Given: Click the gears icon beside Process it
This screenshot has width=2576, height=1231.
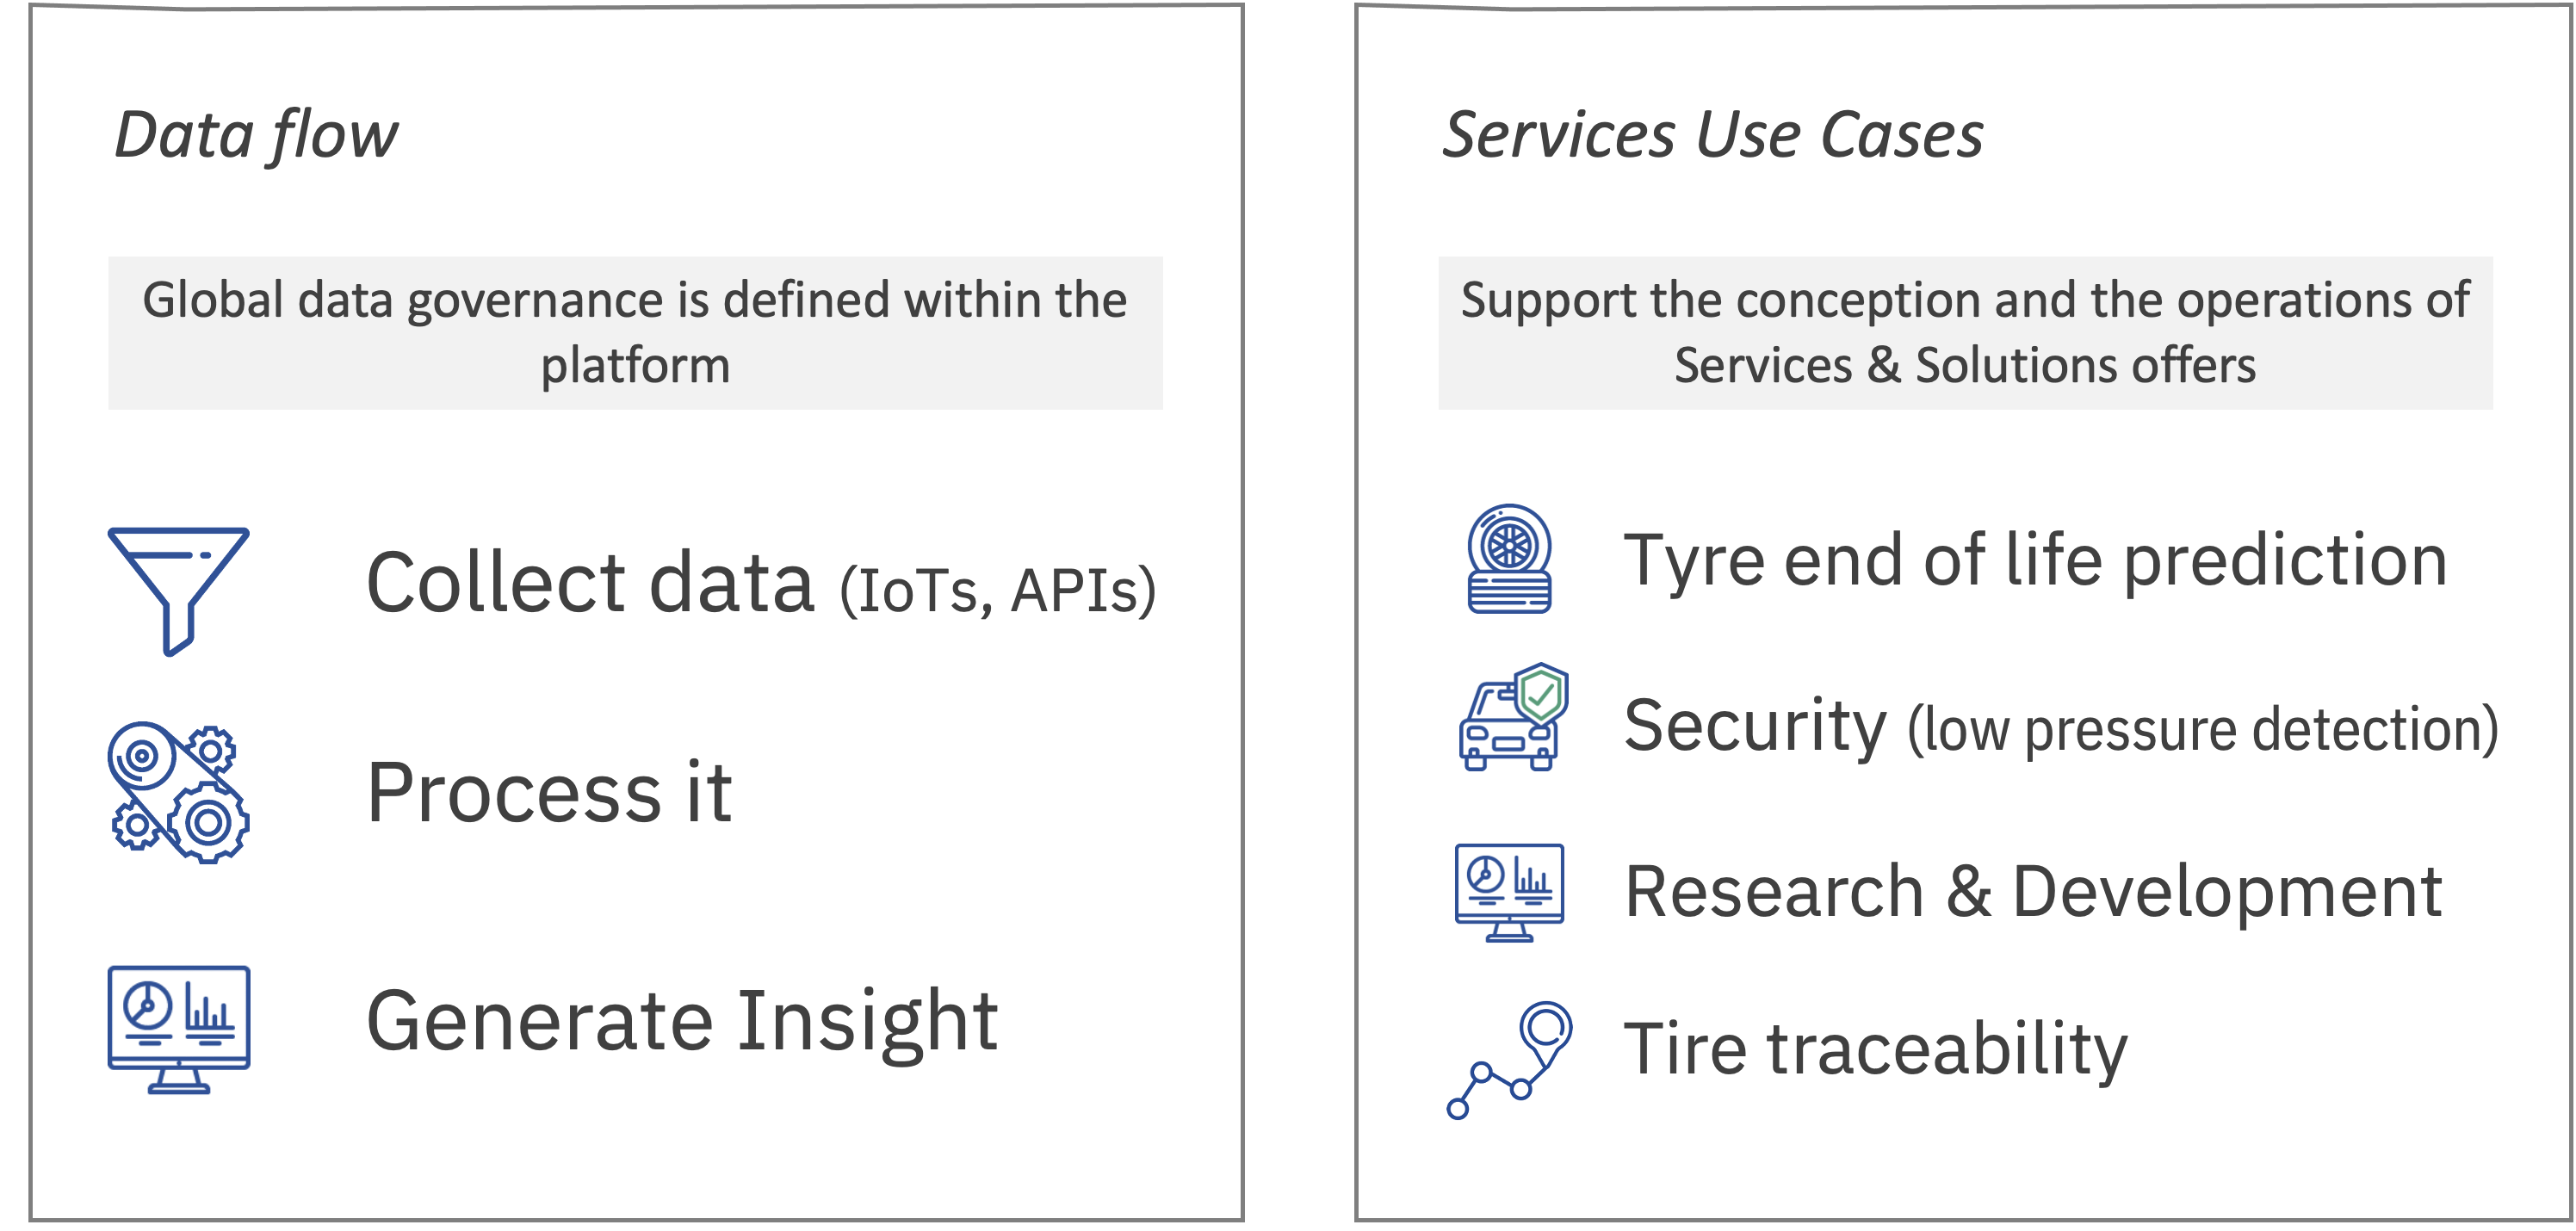Looking at the screenshot, I should click(178, 792).
